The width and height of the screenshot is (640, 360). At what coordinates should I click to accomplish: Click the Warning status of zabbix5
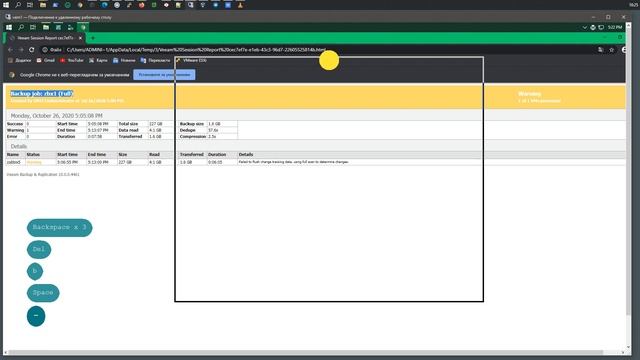click(x=34, y=162)
